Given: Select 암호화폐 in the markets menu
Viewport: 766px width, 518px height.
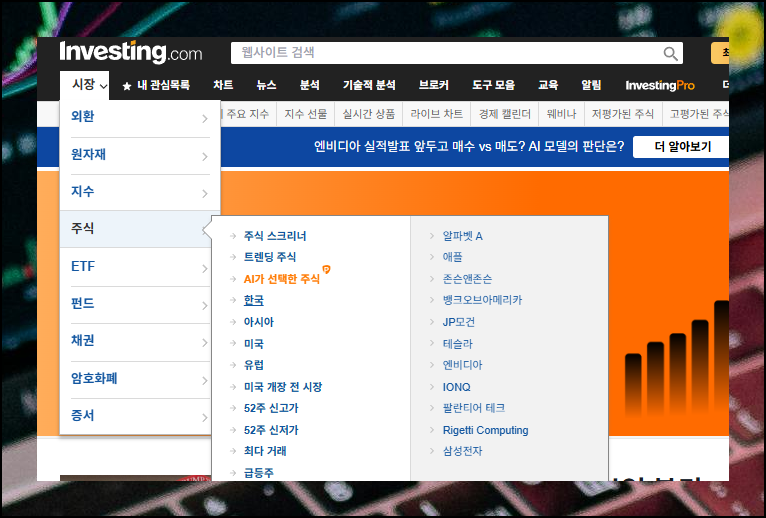Looking at the screenshot, I should (94, 378).
